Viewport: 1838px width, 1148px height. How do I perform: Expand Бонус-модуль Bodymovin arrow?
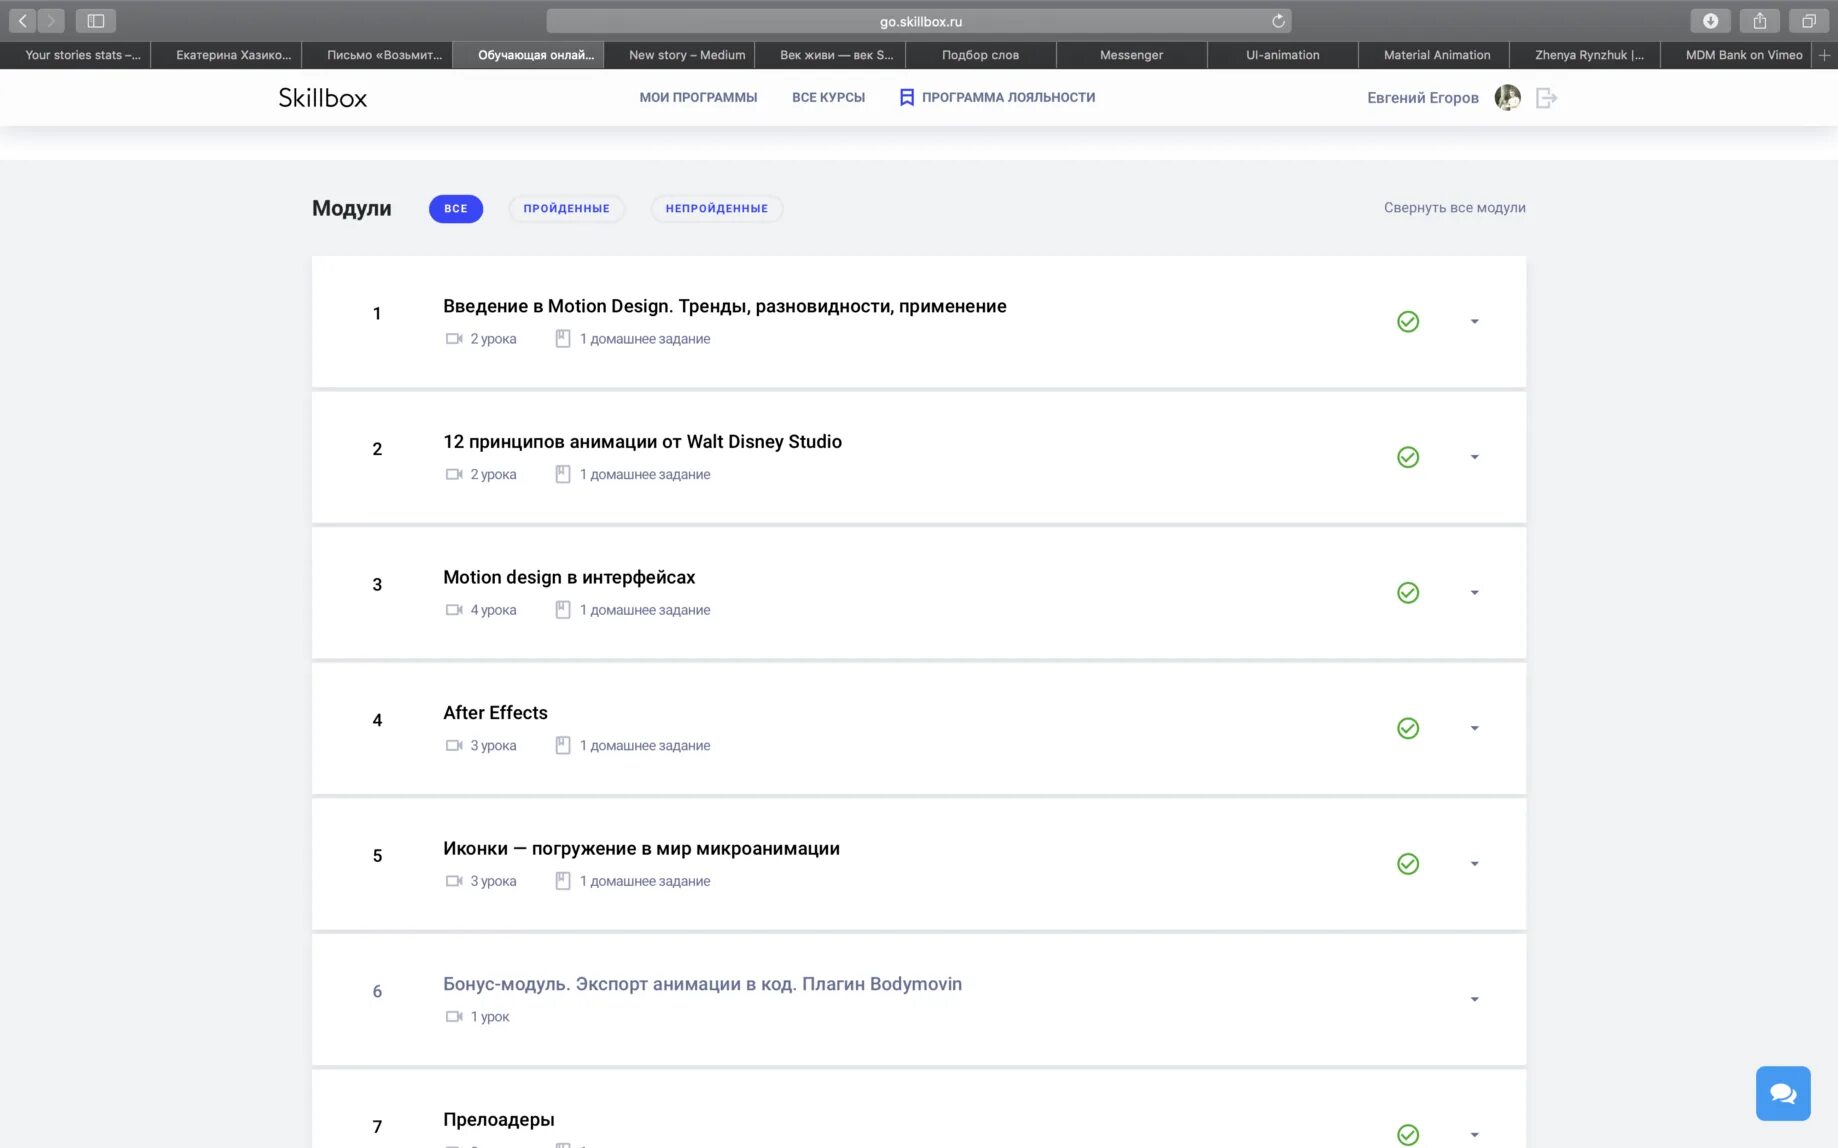point(1474,1000)
